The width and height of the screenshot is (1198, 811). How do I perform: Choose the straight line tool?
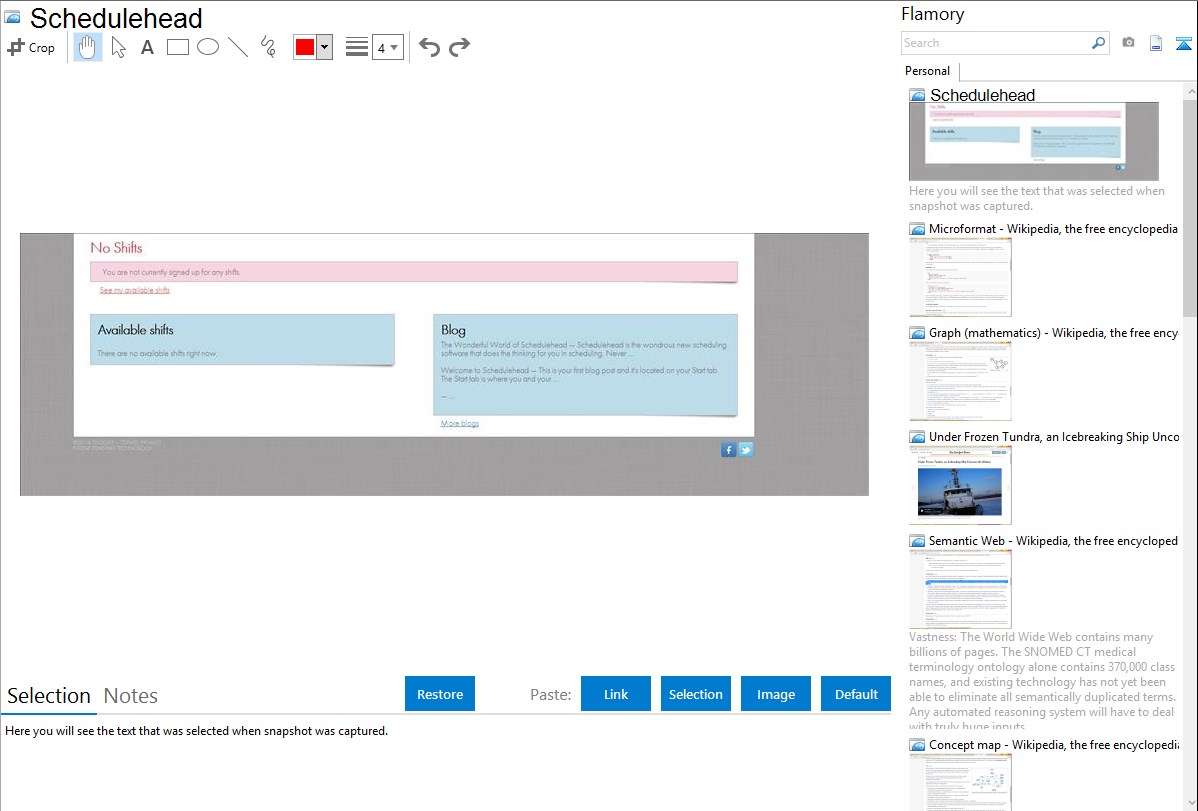coord(238,47)
